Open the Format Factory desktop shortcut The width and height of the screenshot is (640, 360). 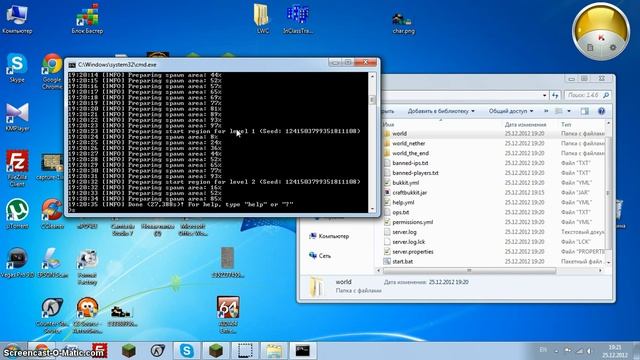click(x=87, y=267)
